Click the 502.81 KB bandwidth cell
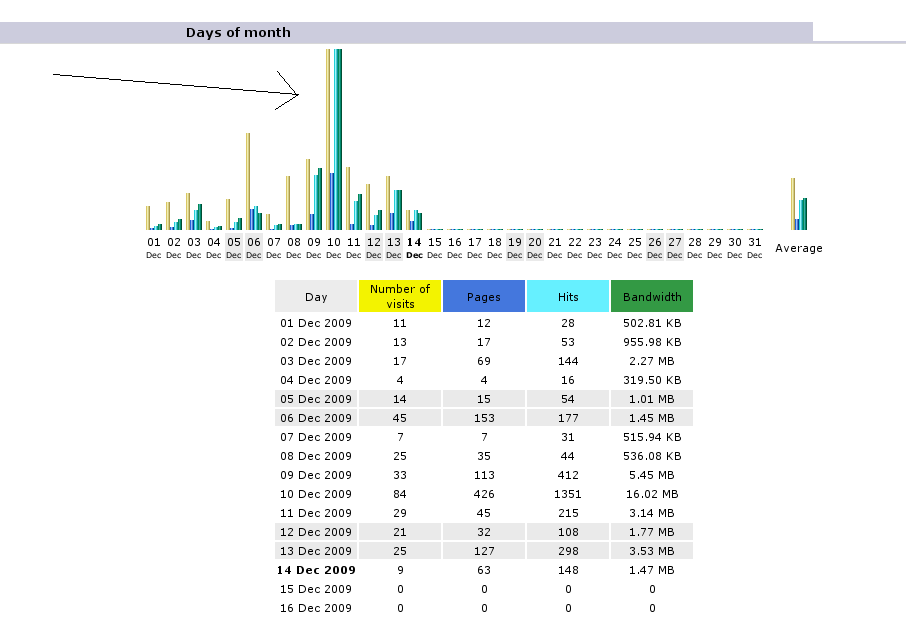The image size is (906, 617). pos(652,323)
